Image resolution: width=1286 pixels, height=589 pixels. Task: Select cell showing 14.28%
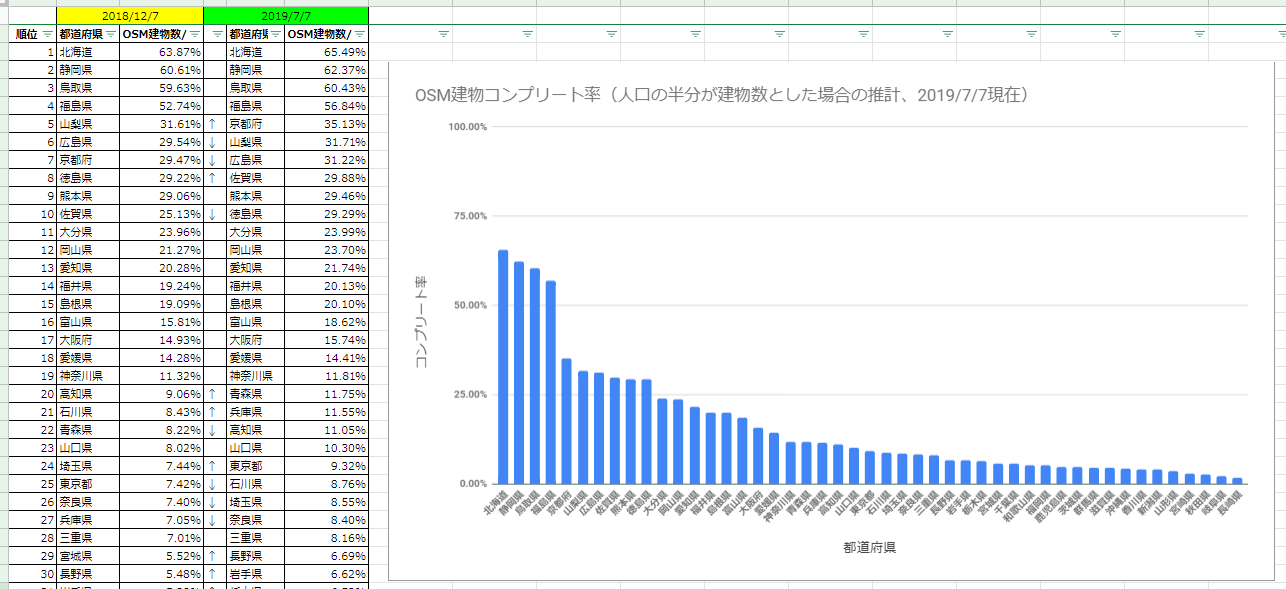point(160,358)
